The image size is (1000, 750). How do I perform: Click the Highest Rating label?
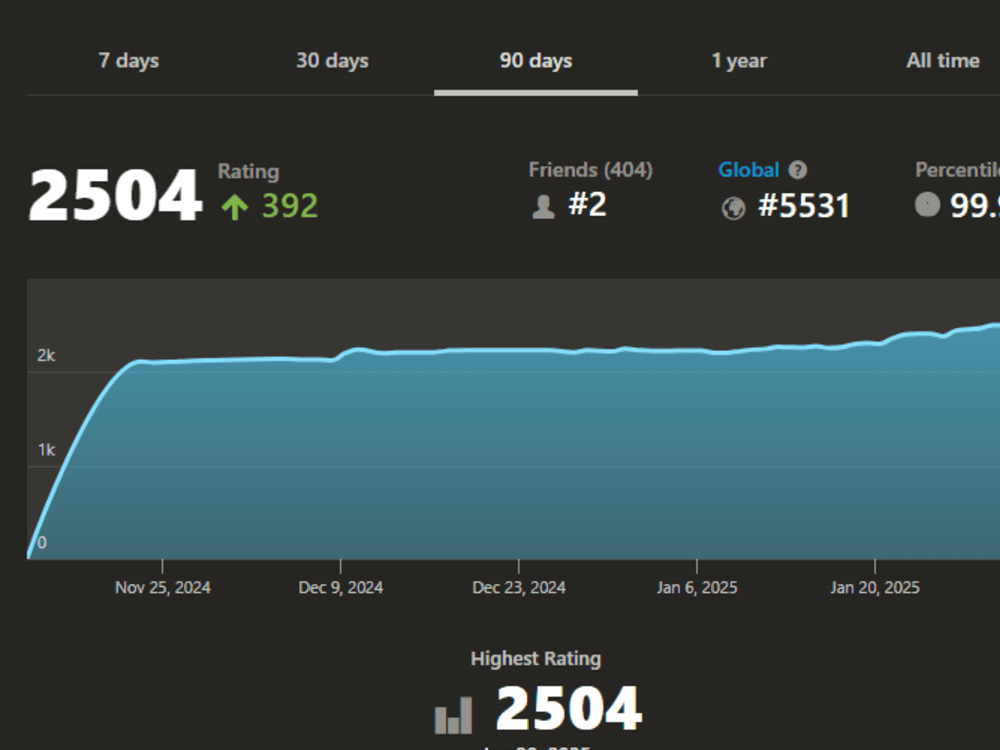[x=536, y=658]
